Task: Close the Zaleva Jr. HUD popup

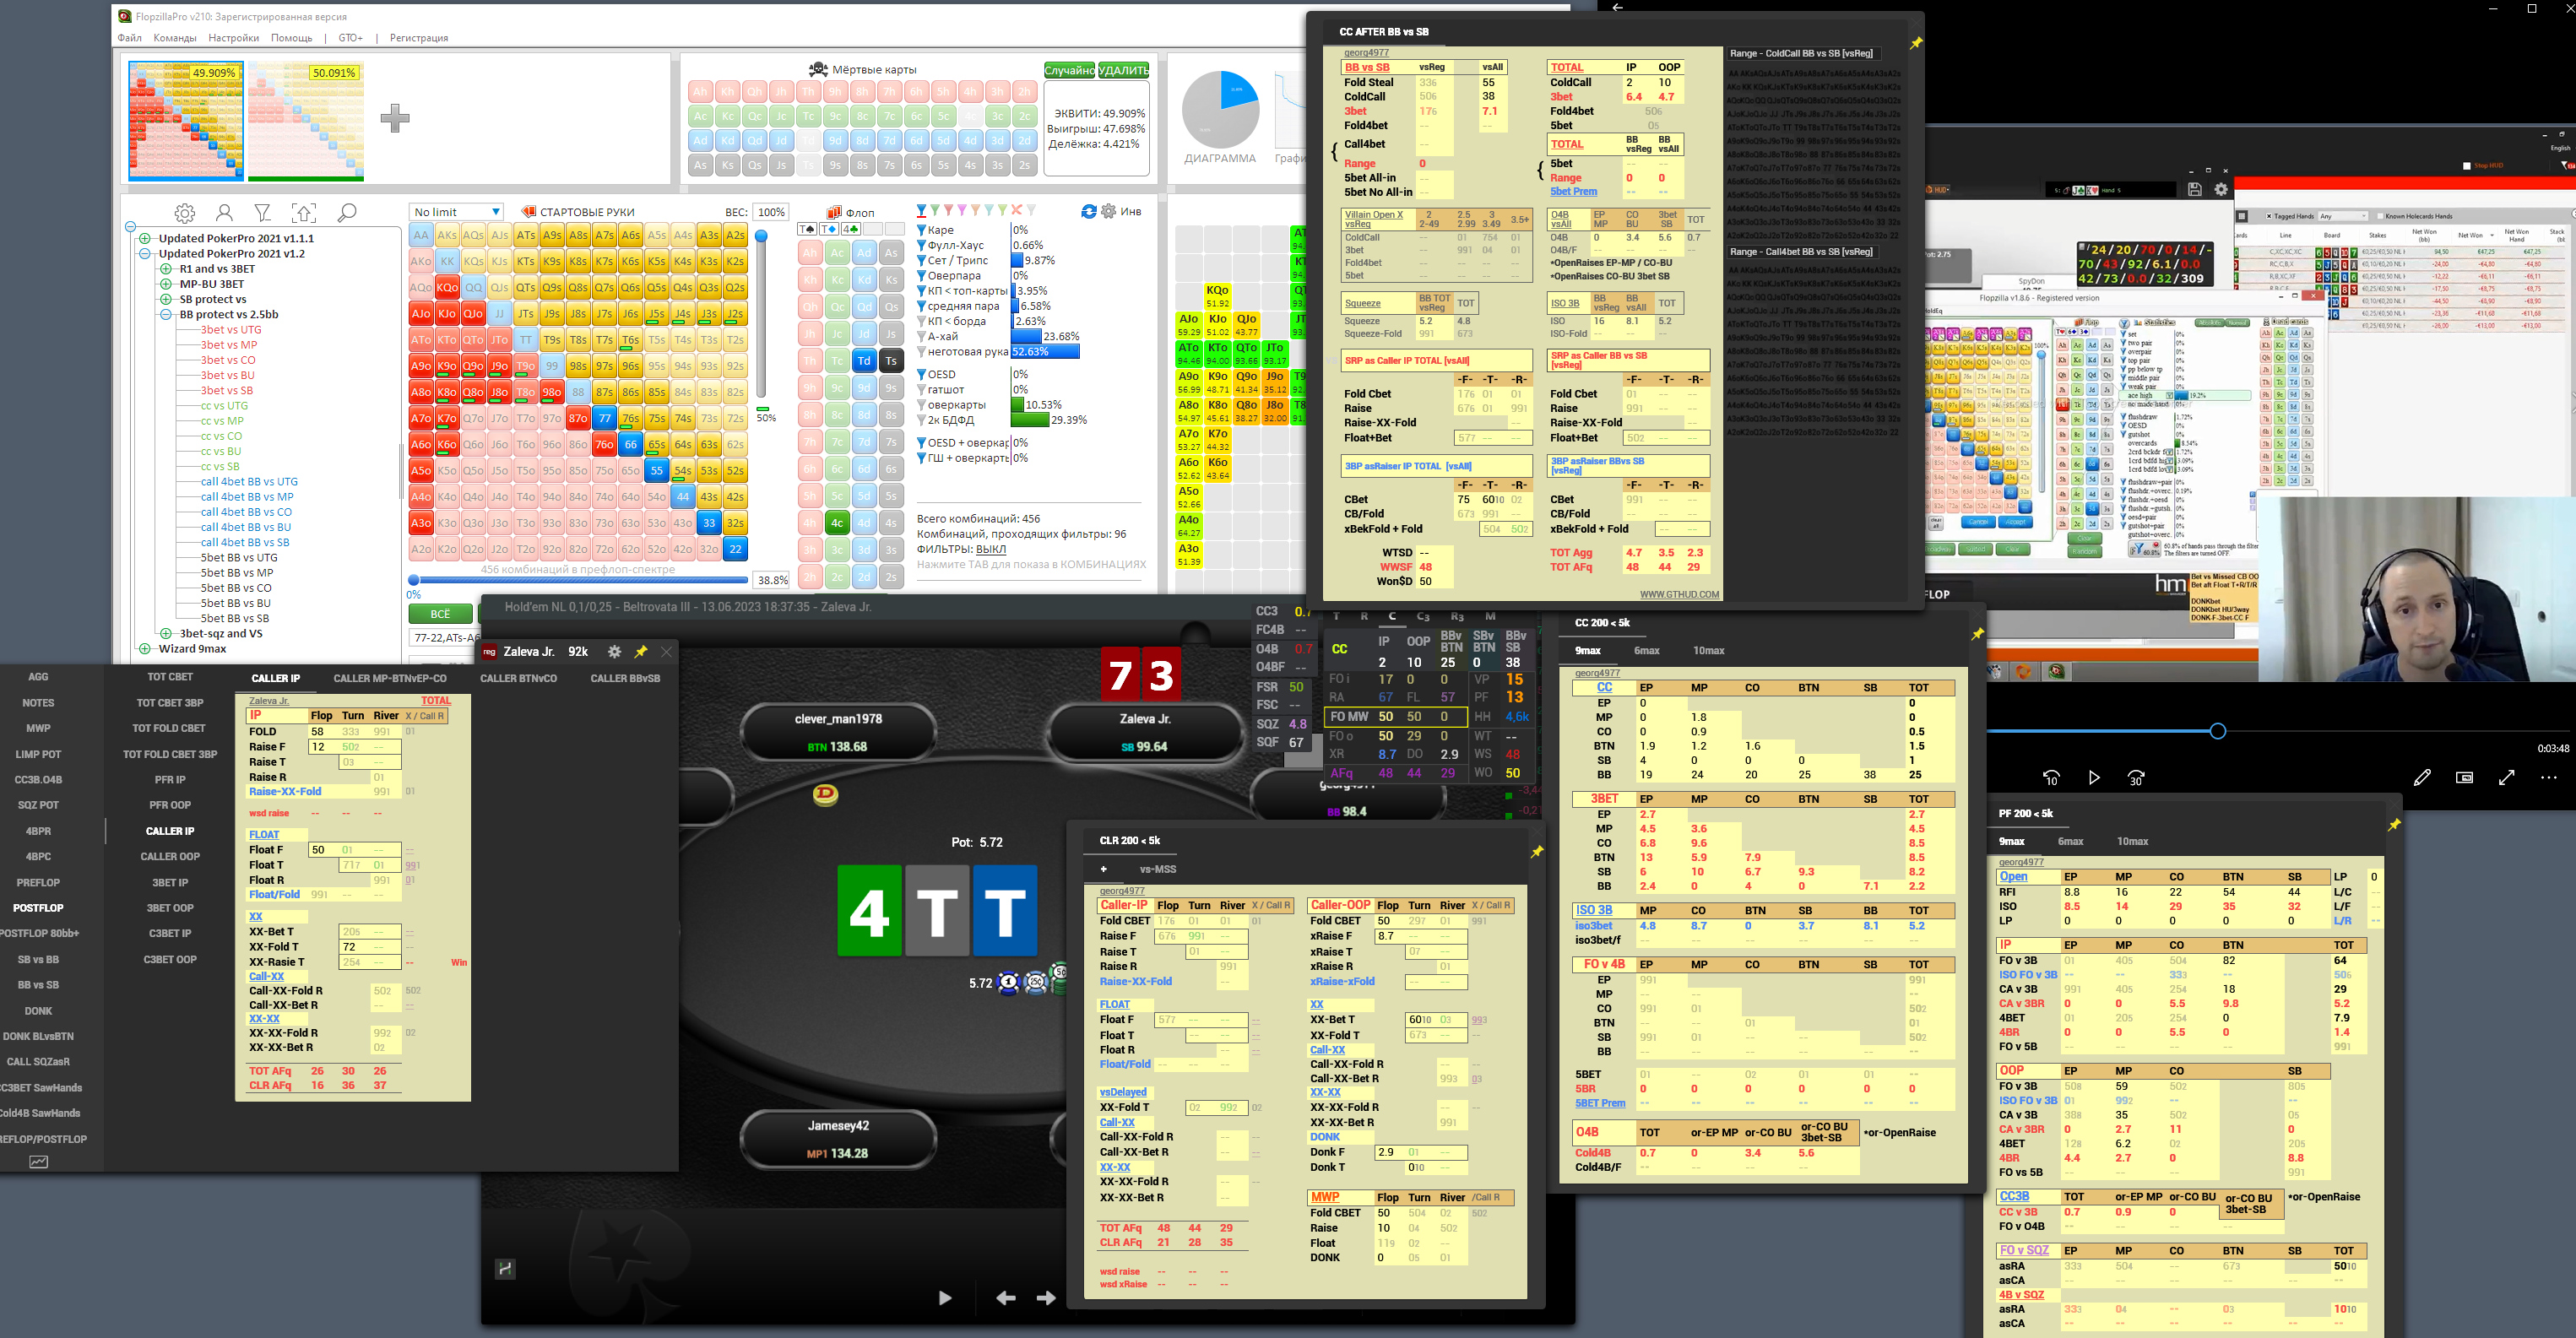Action: [x=666, y=651]
